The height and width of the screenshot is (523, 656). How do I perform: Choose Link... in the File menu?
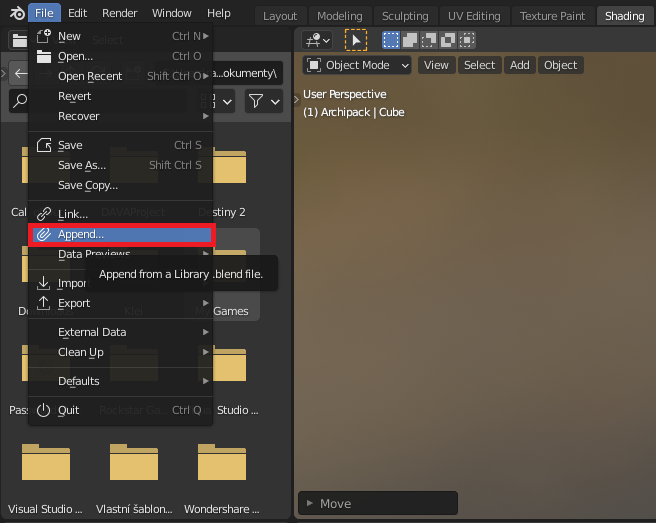(x=120, y=214)
